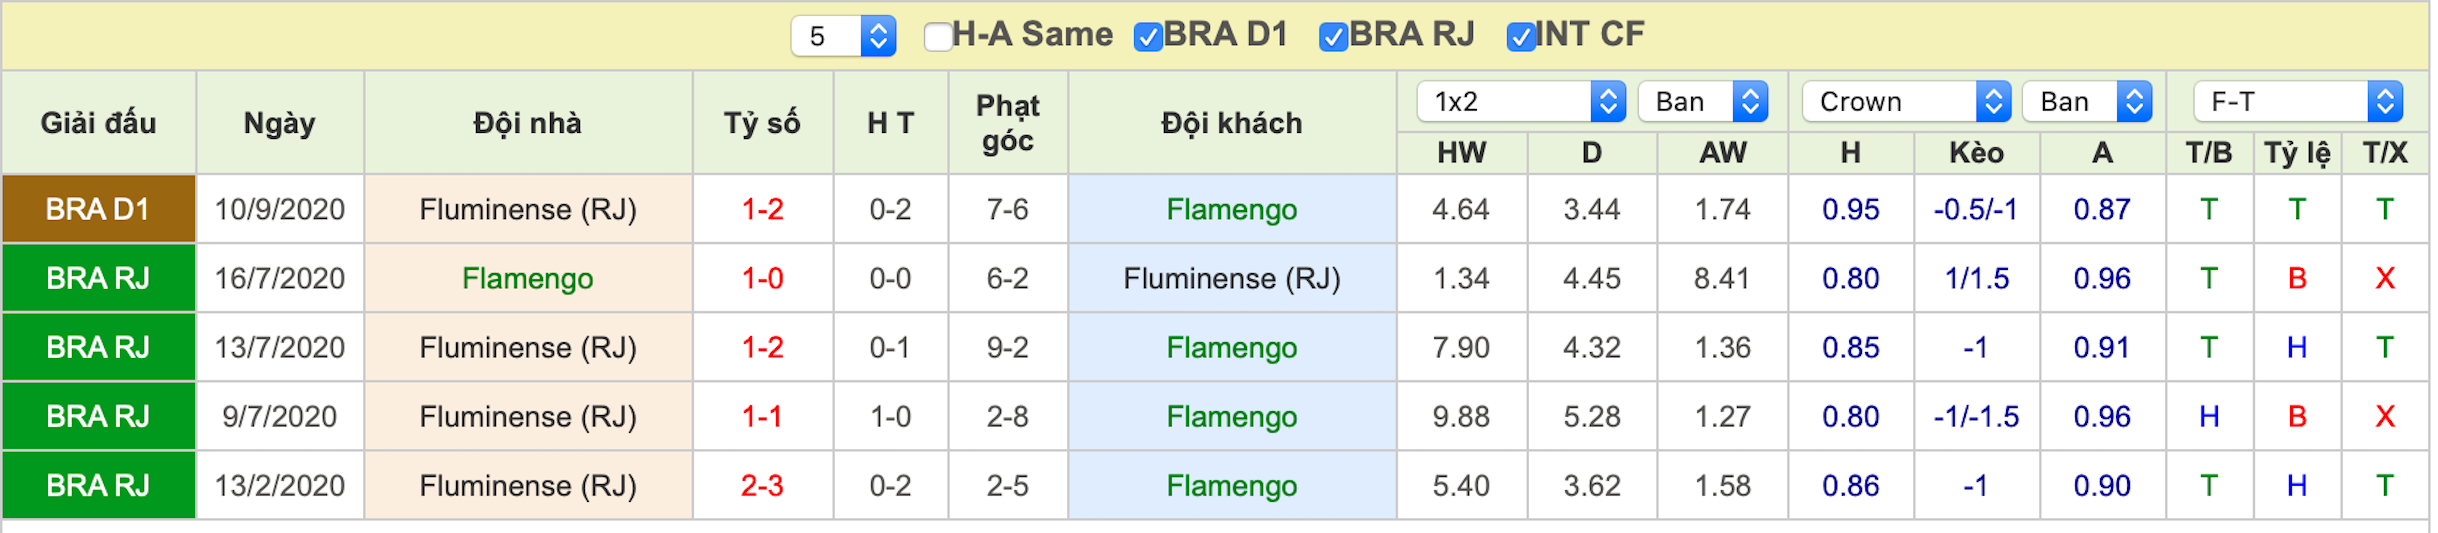Open the Ban dropdown next to Crown
Image resolution: width=2438 pixels, height=533 pixels.
2087,101
